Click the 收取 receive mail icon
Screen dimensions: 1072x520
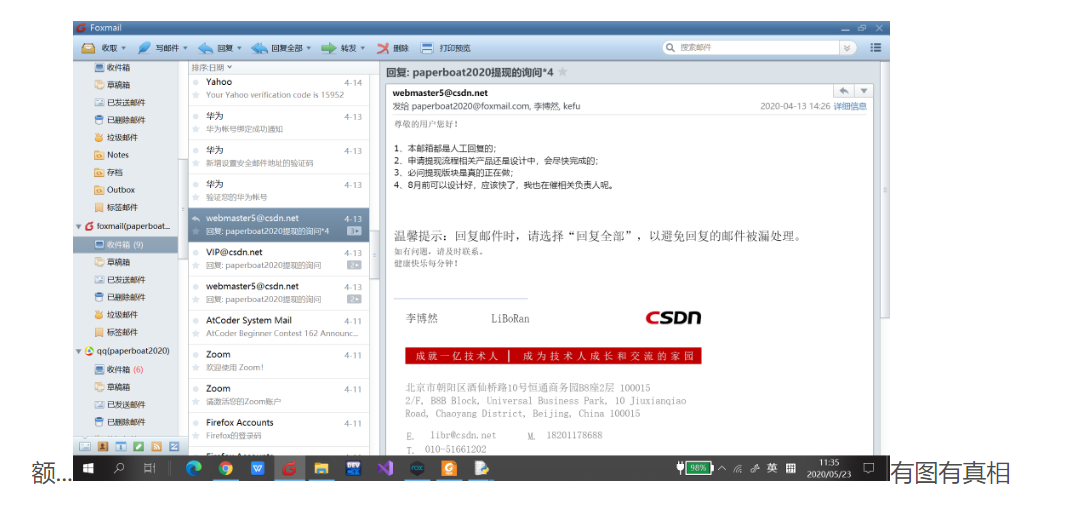88,49
